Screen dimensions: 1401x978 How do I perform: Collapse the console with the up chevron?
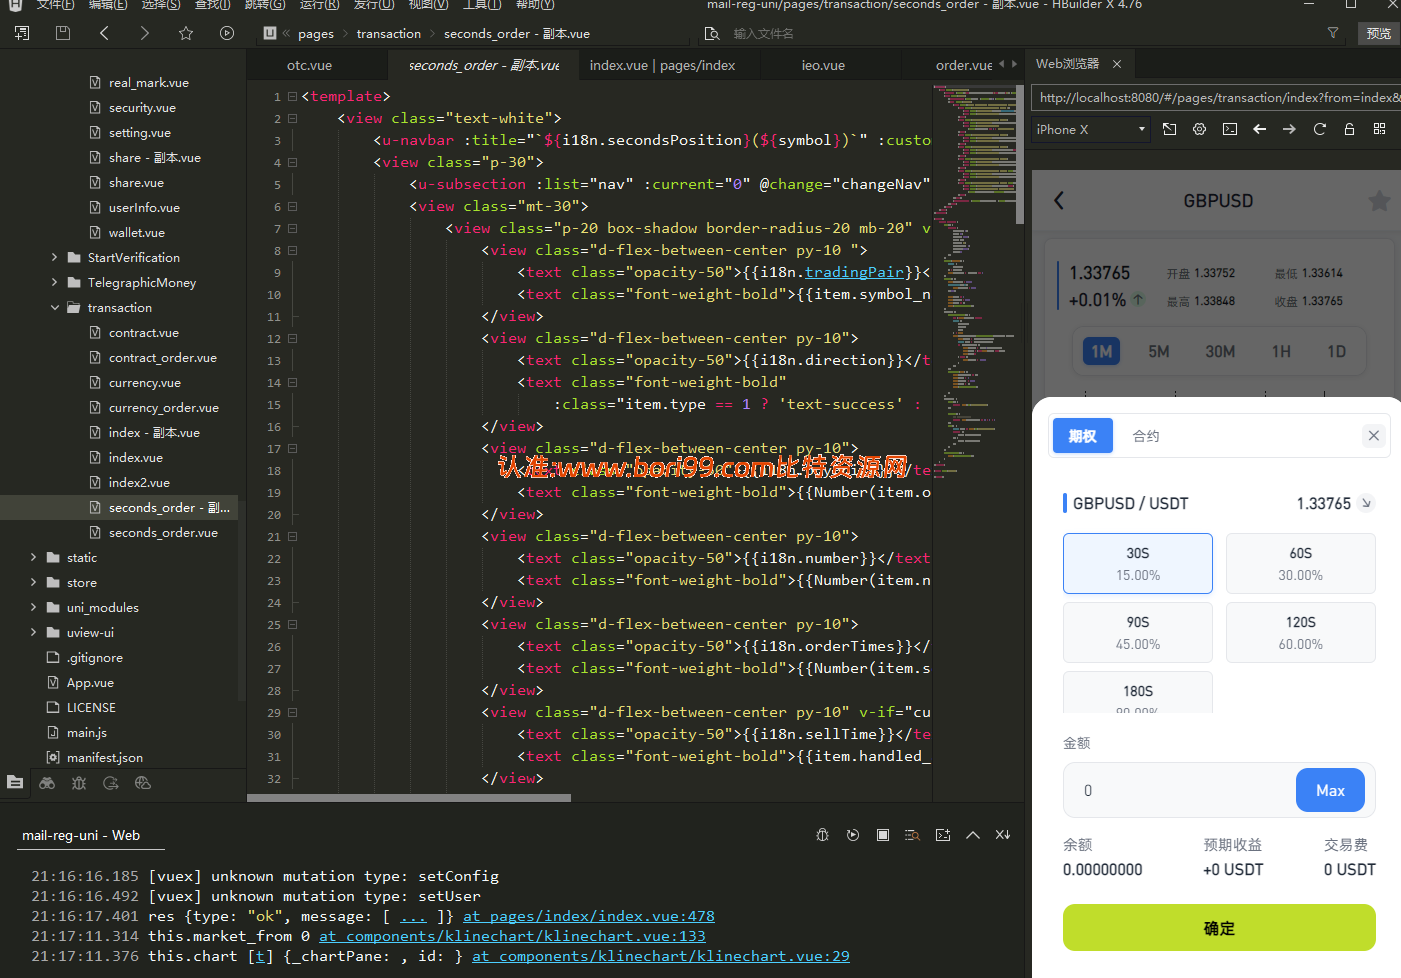[973, 835]
